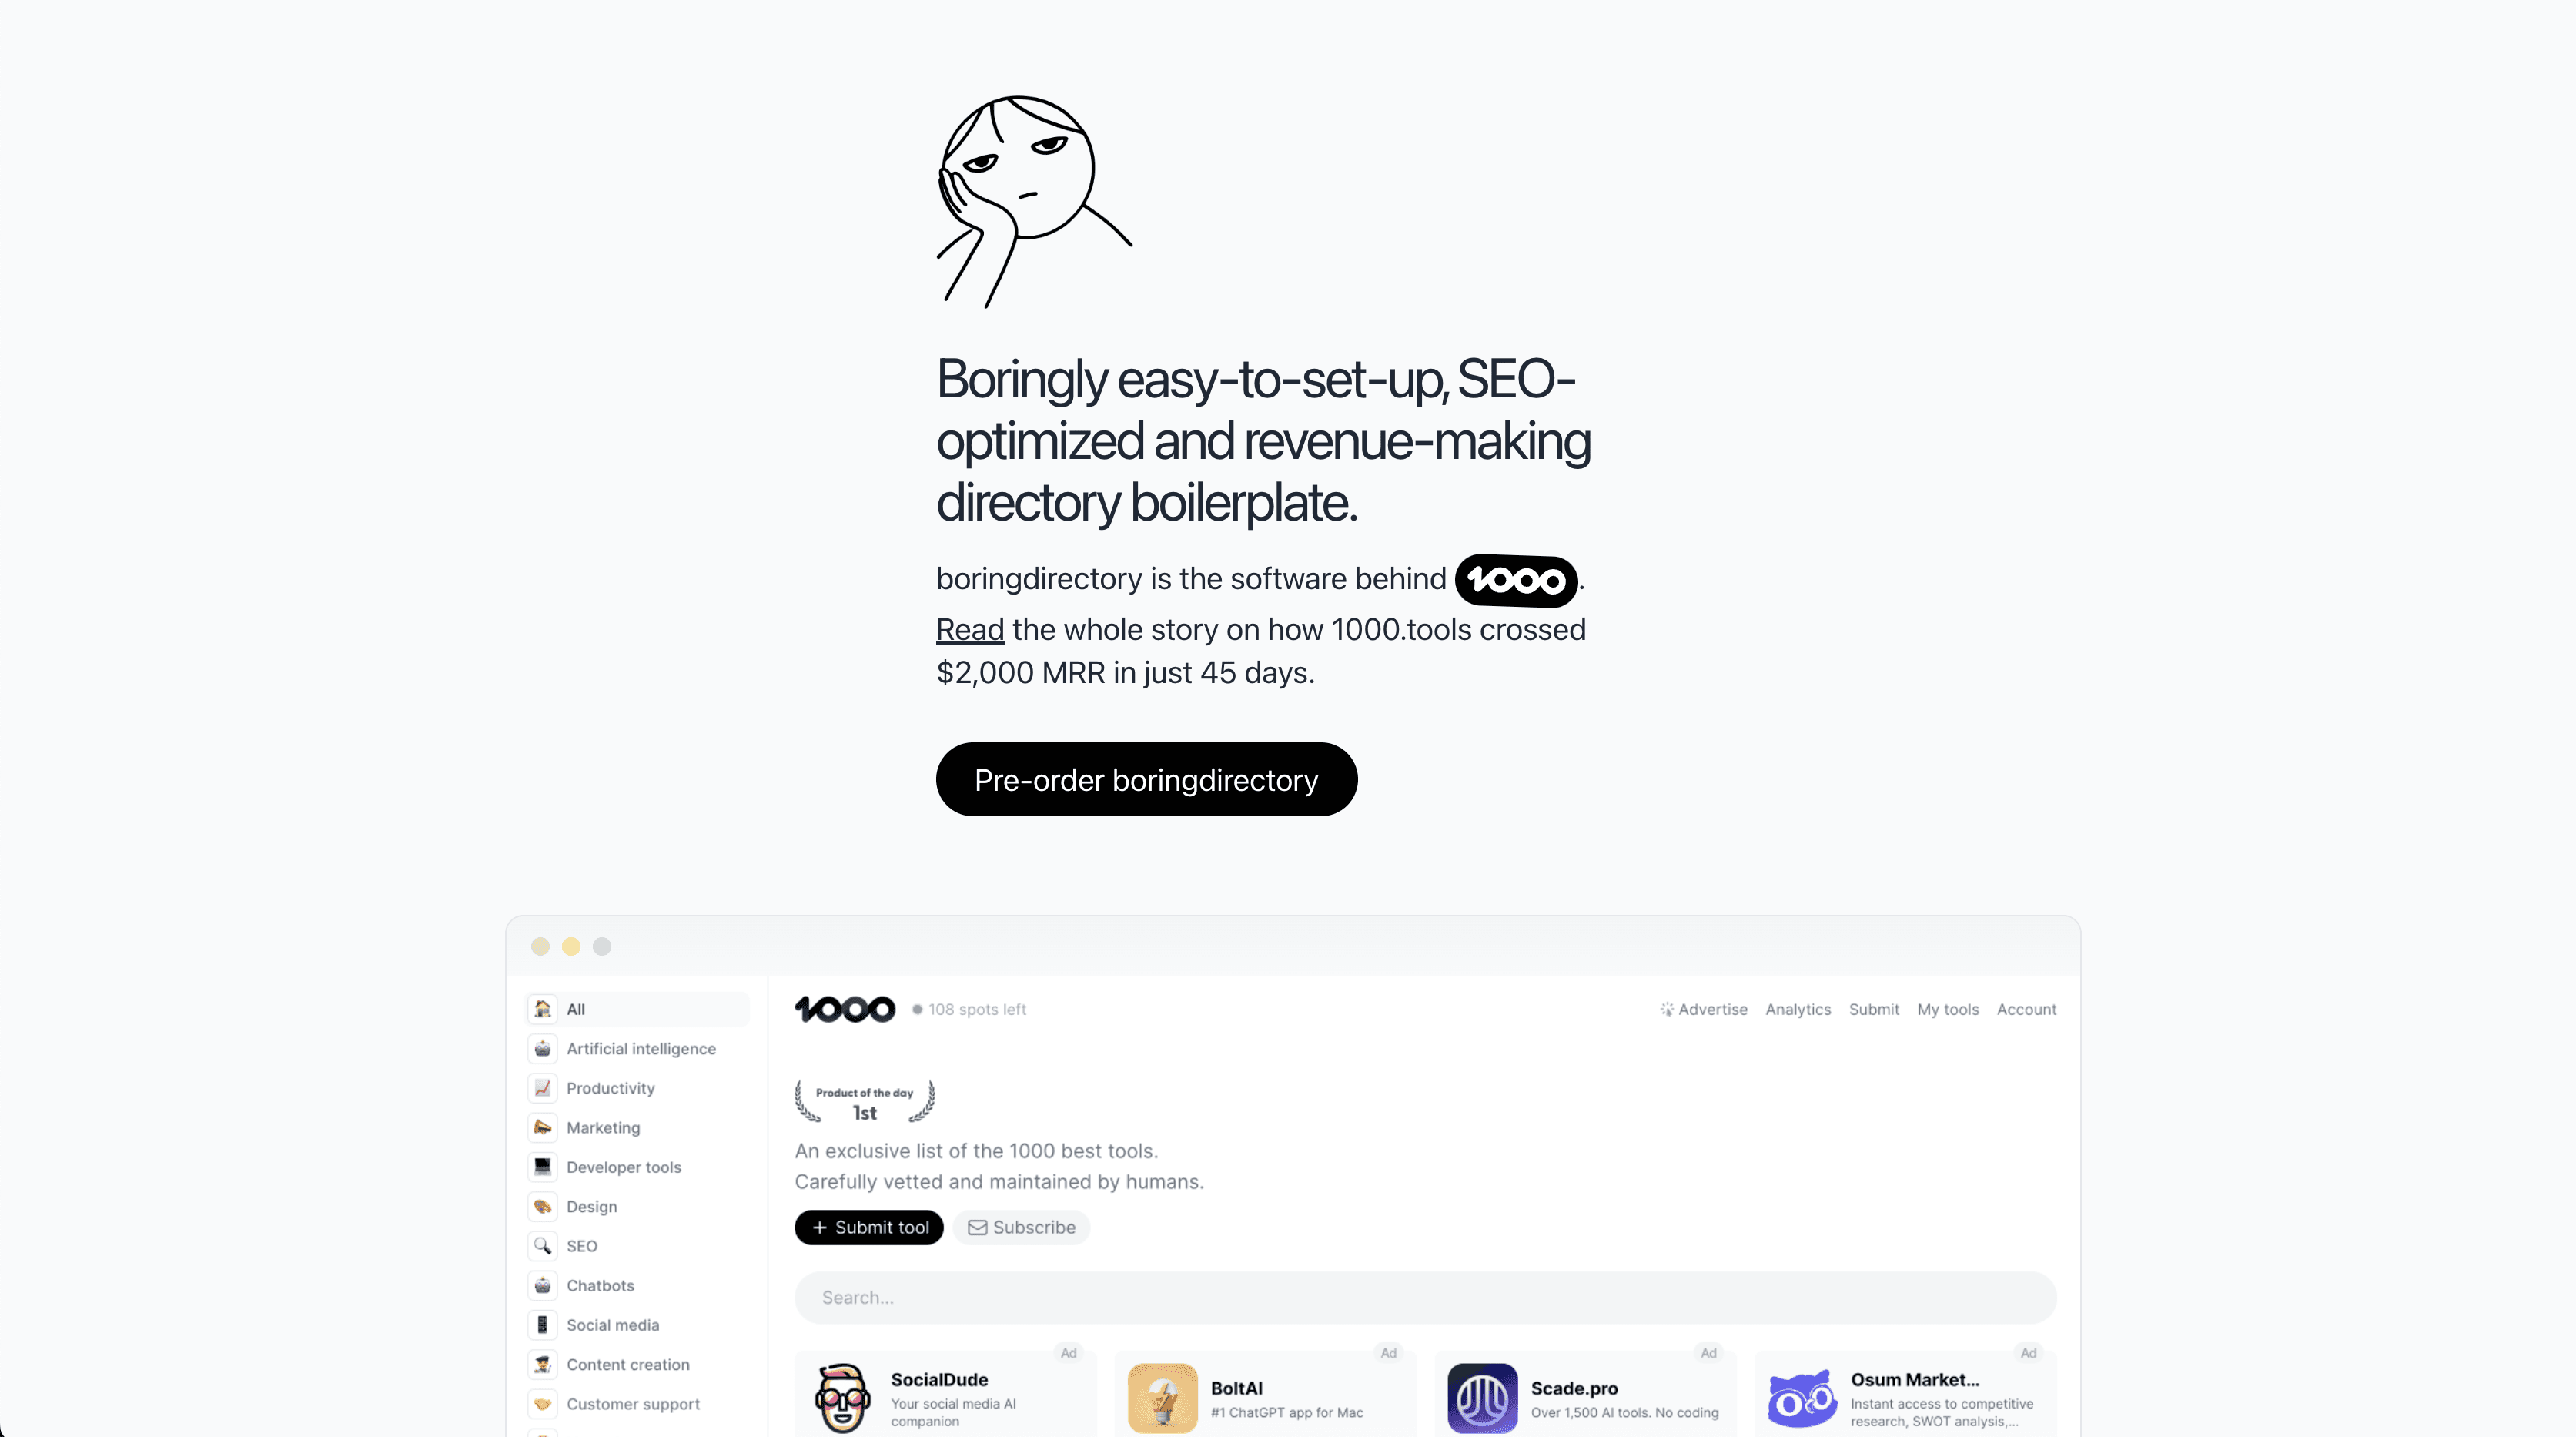Select the My tools menu item
The width and height of the screenshot is (2576, 1437).
tap(1948, 1009)
